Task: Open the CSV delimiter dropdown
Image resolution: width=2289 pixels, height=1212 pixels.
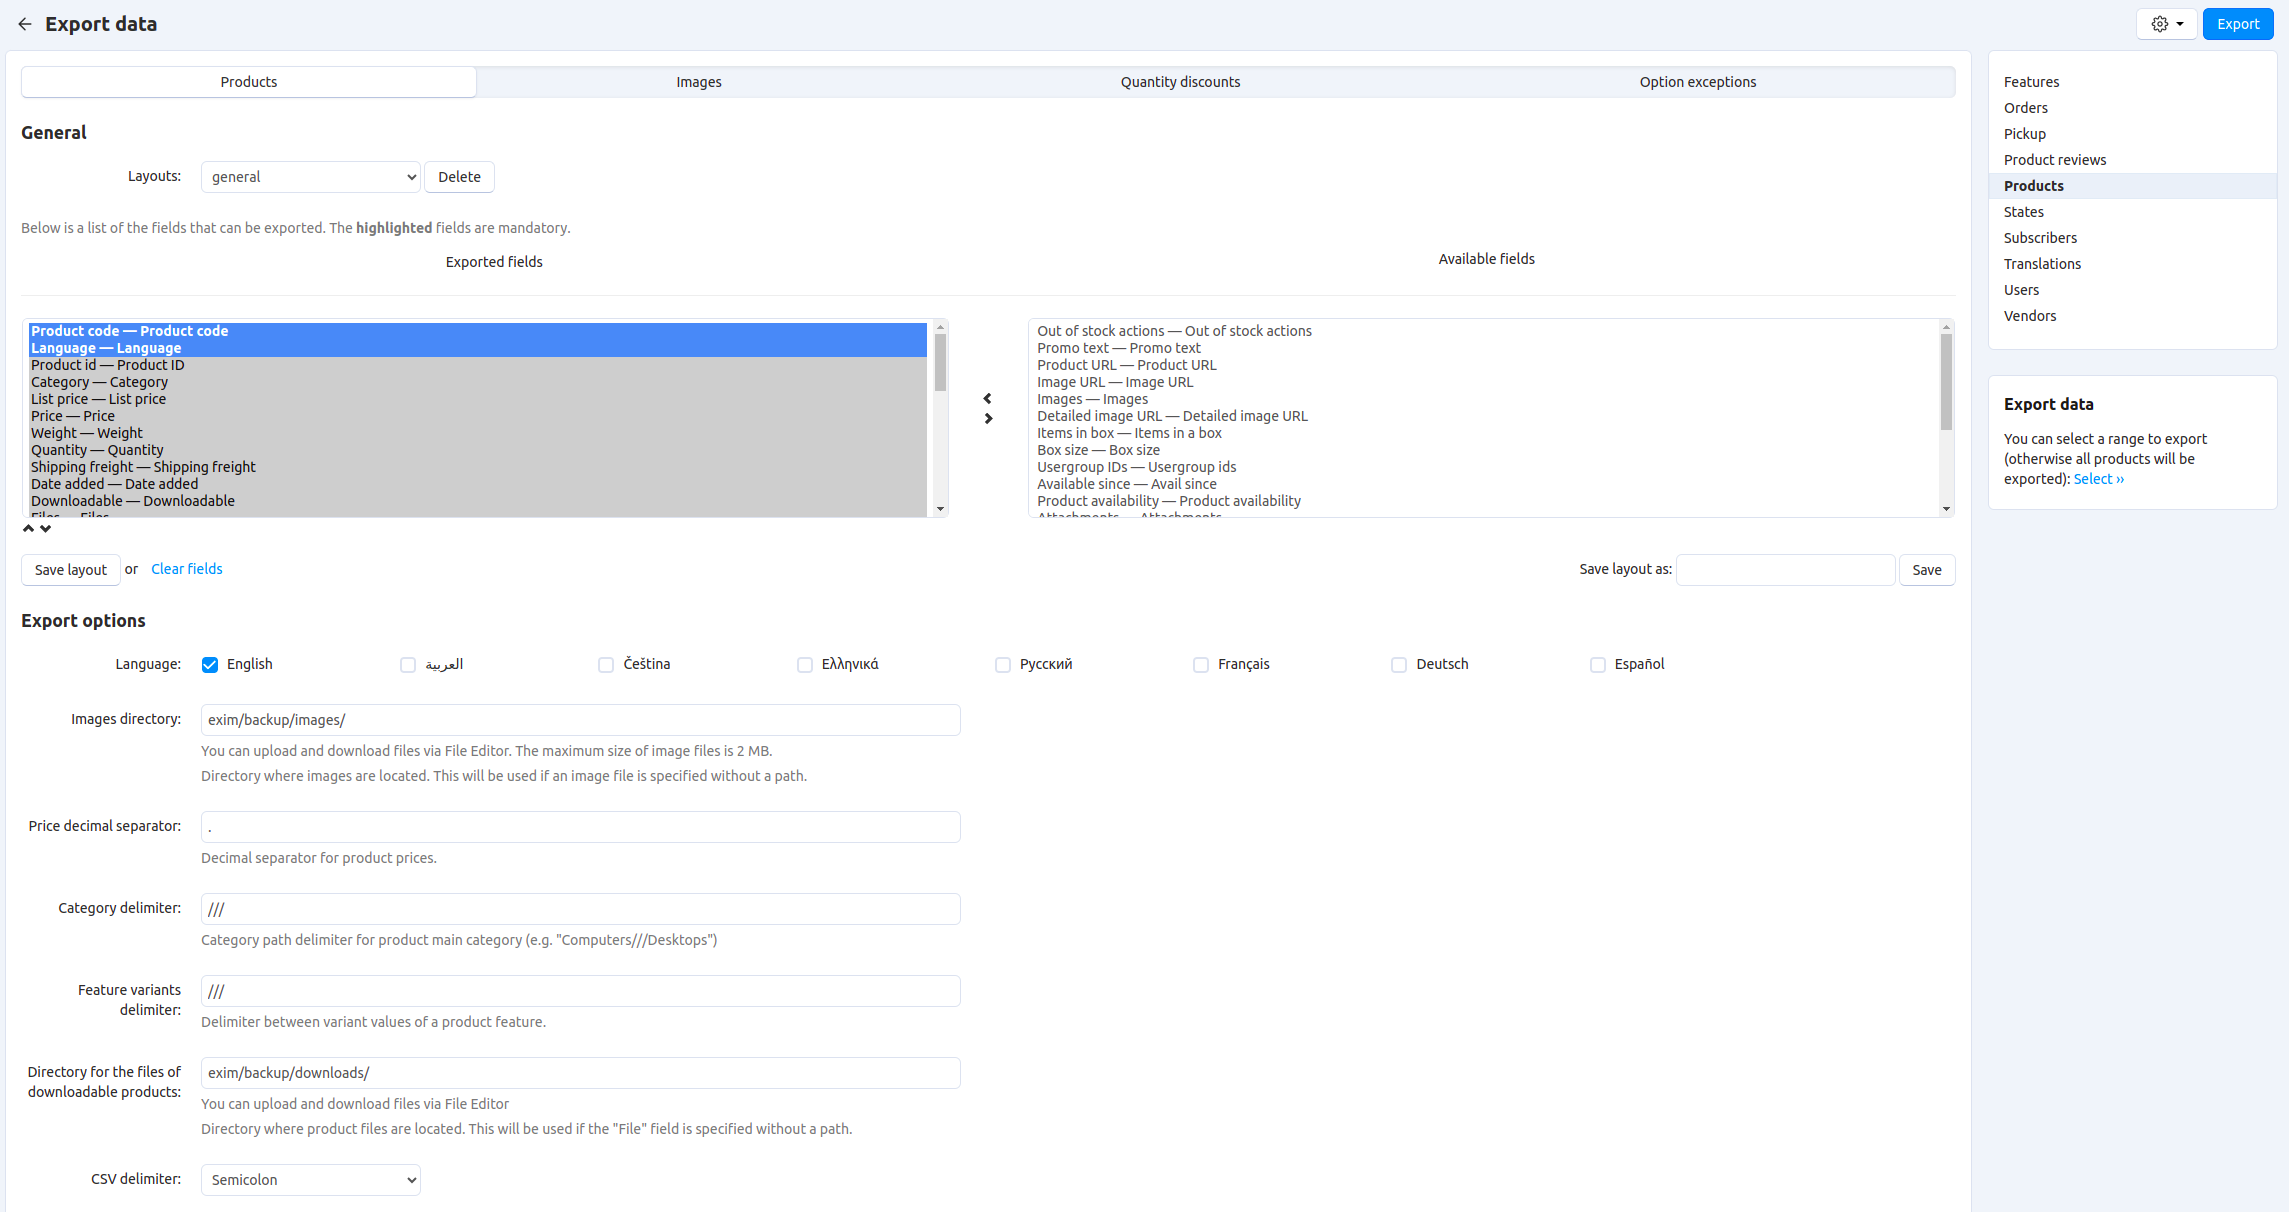Action: [311, 1180]
